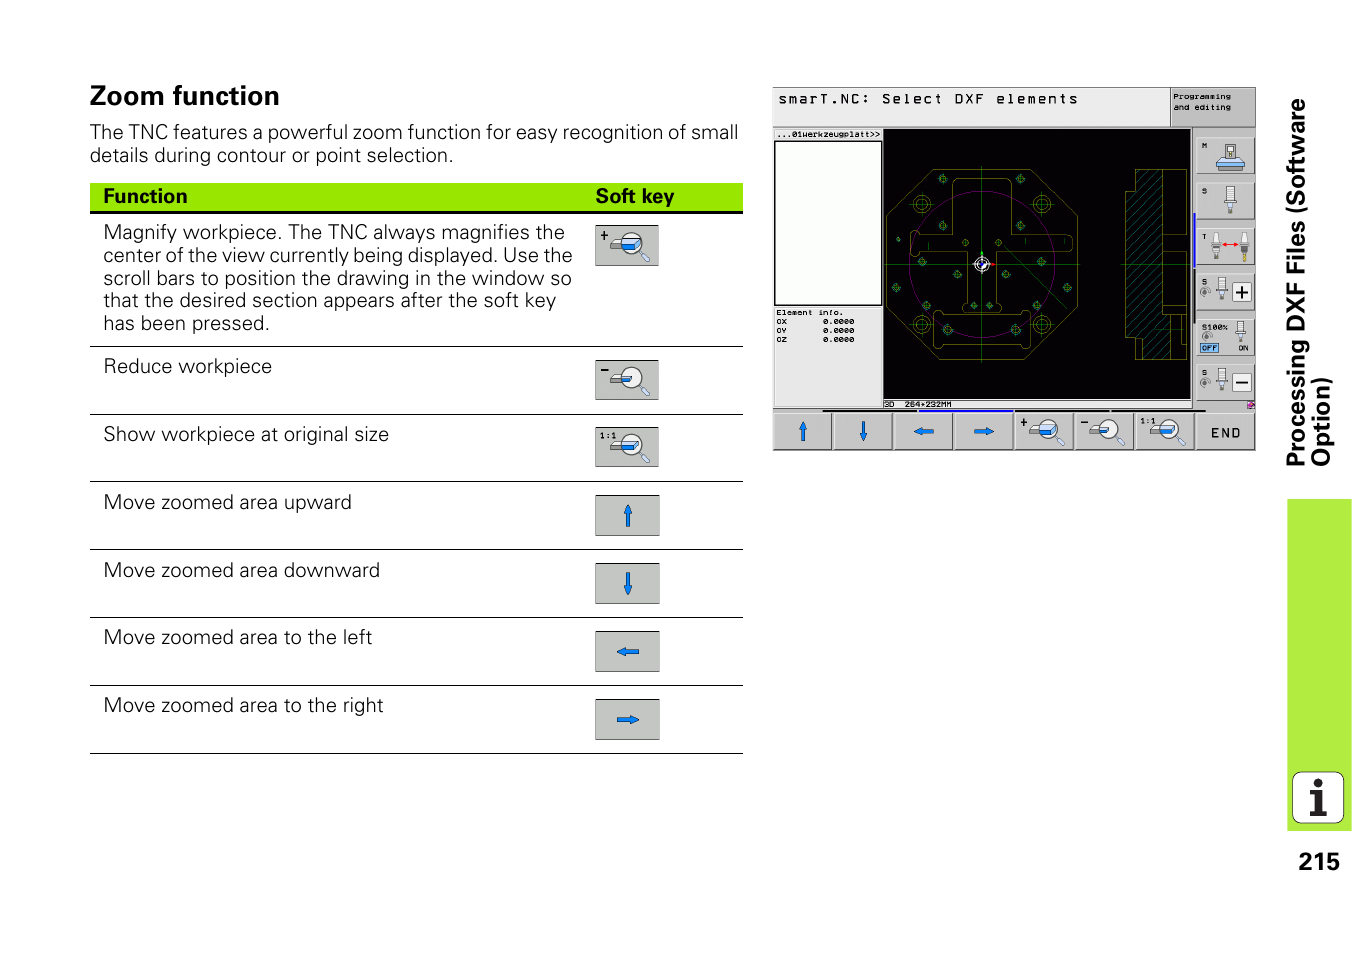Image resolution: width=1352 pixels, height=954 pixels.
Task: Click 'Move zoomed area upward' text
Action: (228, 503)
